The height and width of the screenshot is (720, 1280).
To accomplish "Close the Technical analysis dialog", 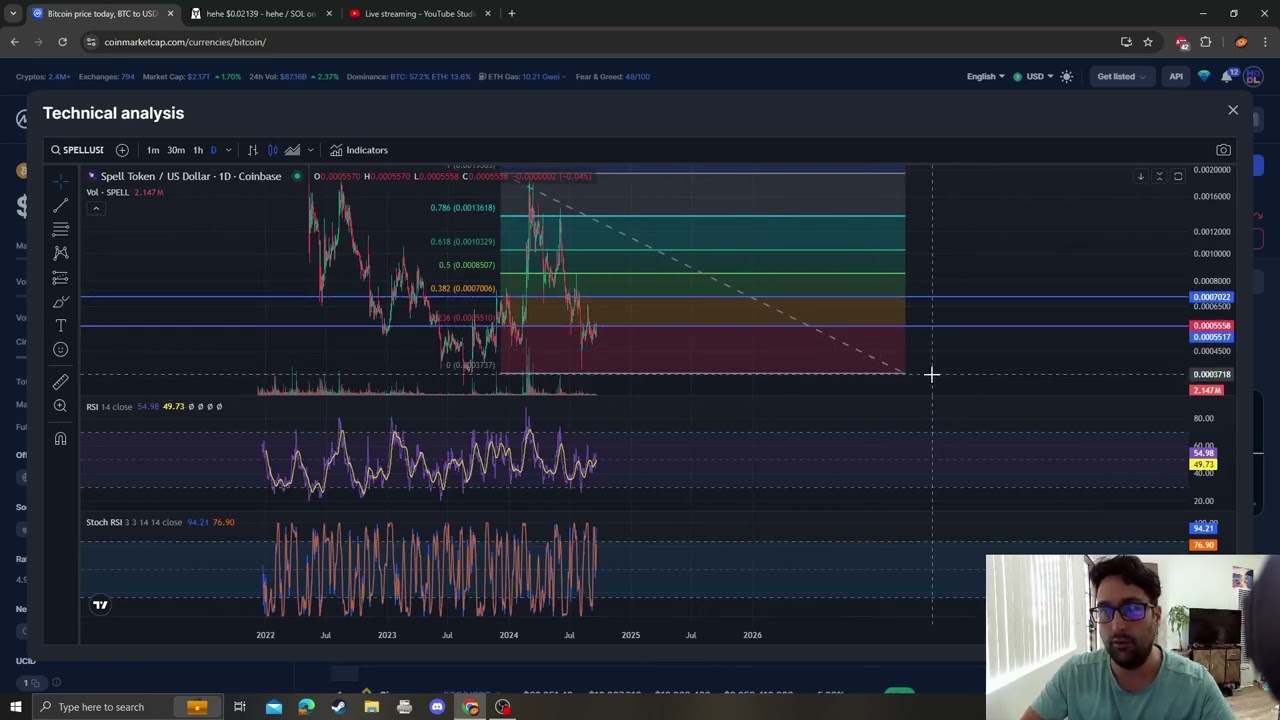I will pos(1233,110).
